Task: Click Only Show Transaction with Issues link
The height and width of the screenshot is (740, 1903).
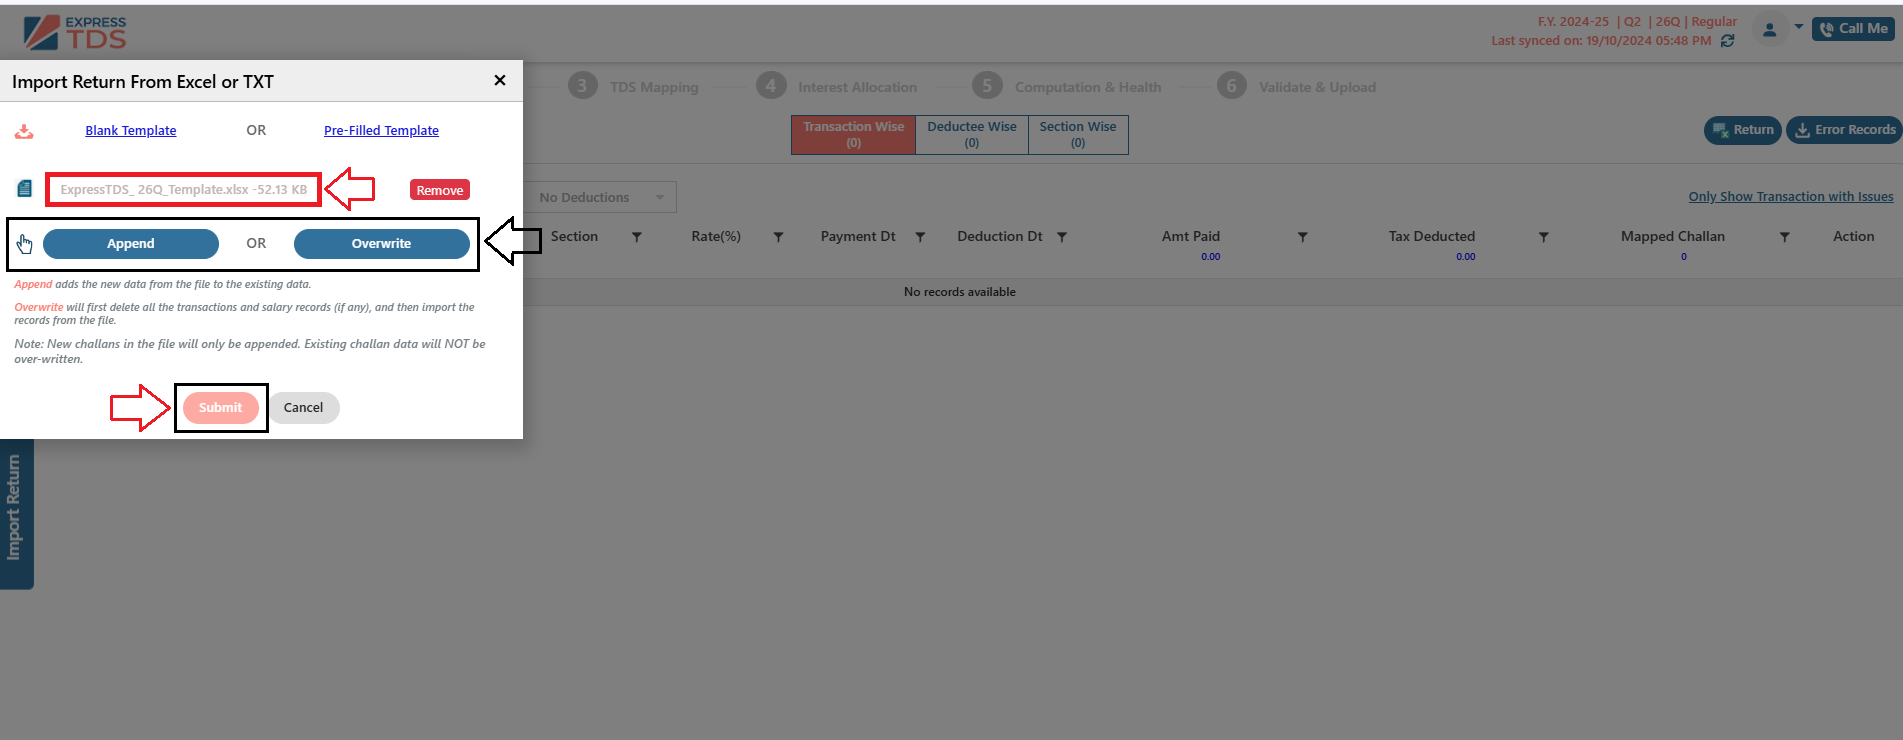Action: [x=1791, y=196]
